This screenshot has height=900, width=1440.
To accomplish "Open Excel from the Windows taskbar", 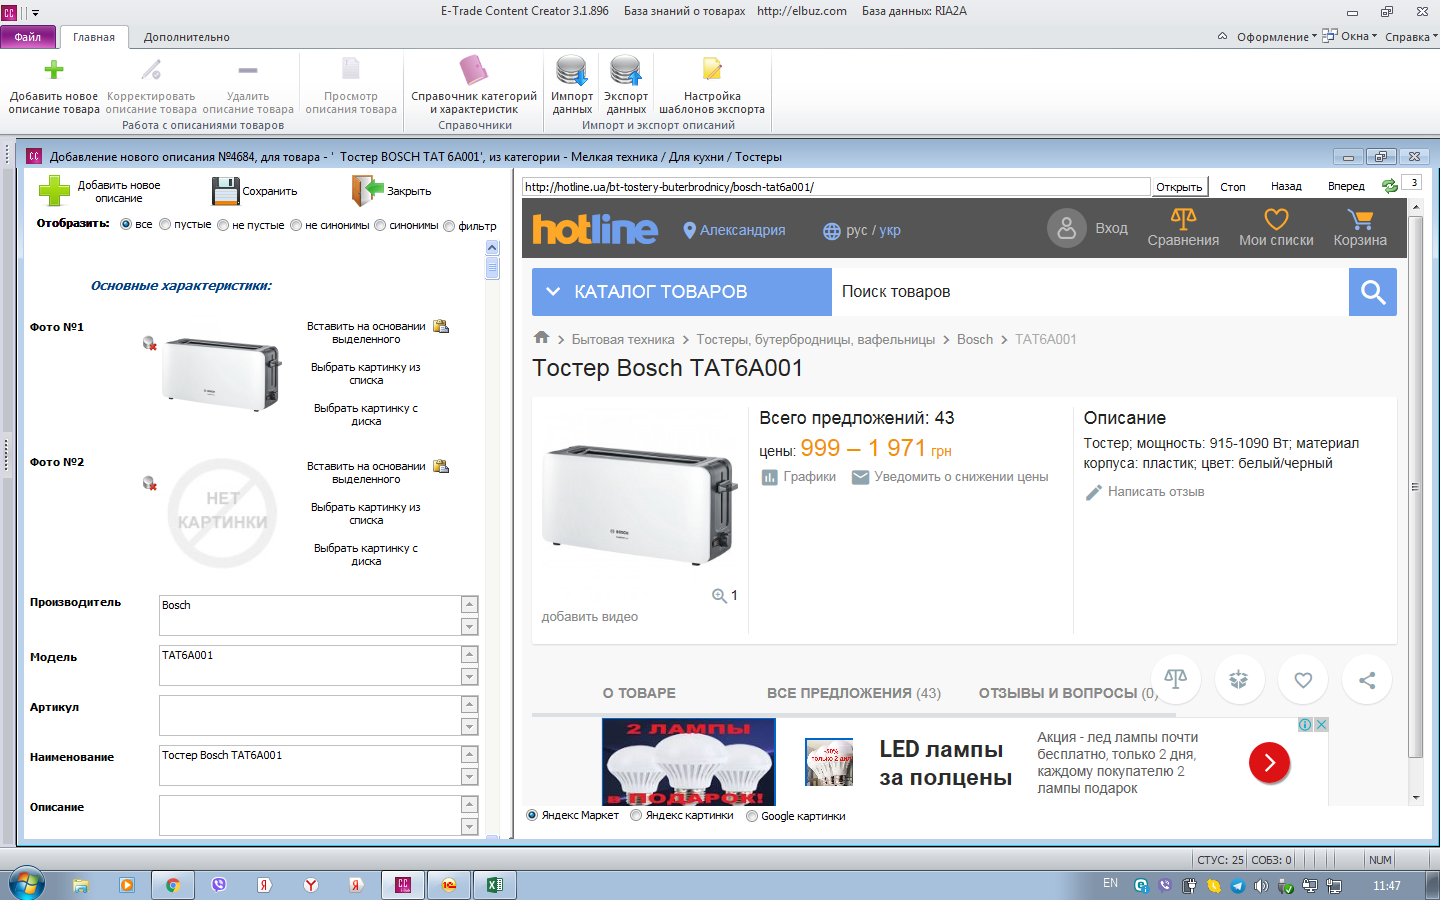I will click(495, 885).
